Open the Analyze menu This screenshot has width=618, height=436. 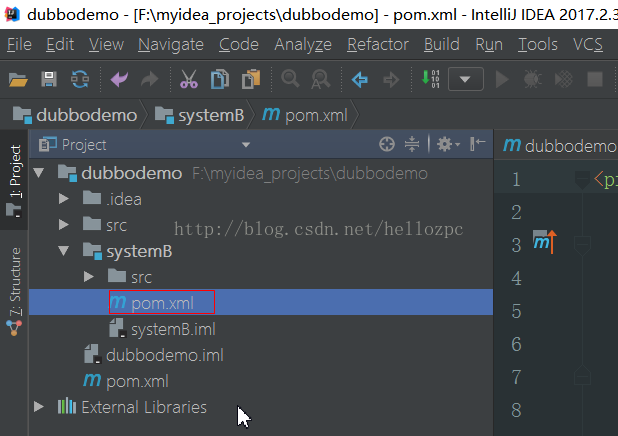(x=303, y=44)
